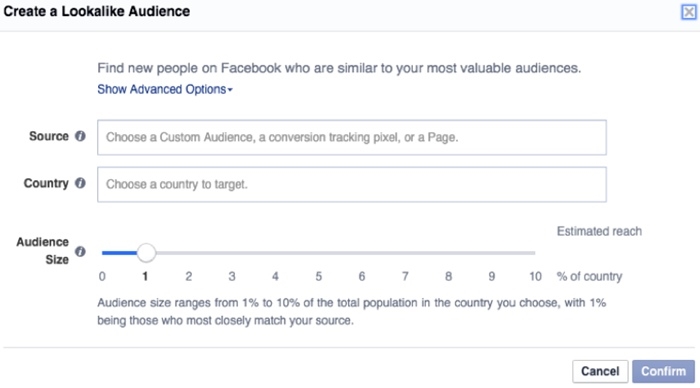Click the 'Estimated reach' text

(x=599, y=231)
